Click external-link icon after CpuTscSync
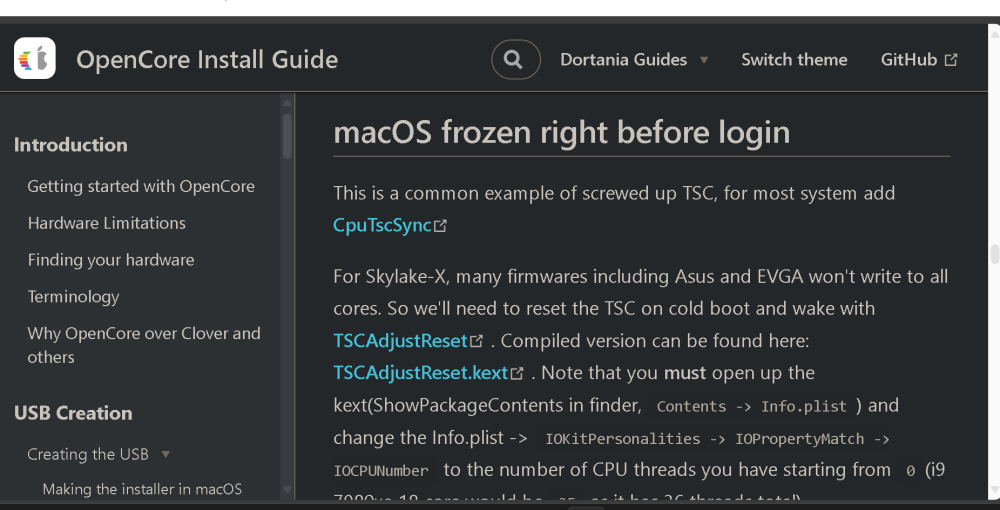 [x=440, y=226]
